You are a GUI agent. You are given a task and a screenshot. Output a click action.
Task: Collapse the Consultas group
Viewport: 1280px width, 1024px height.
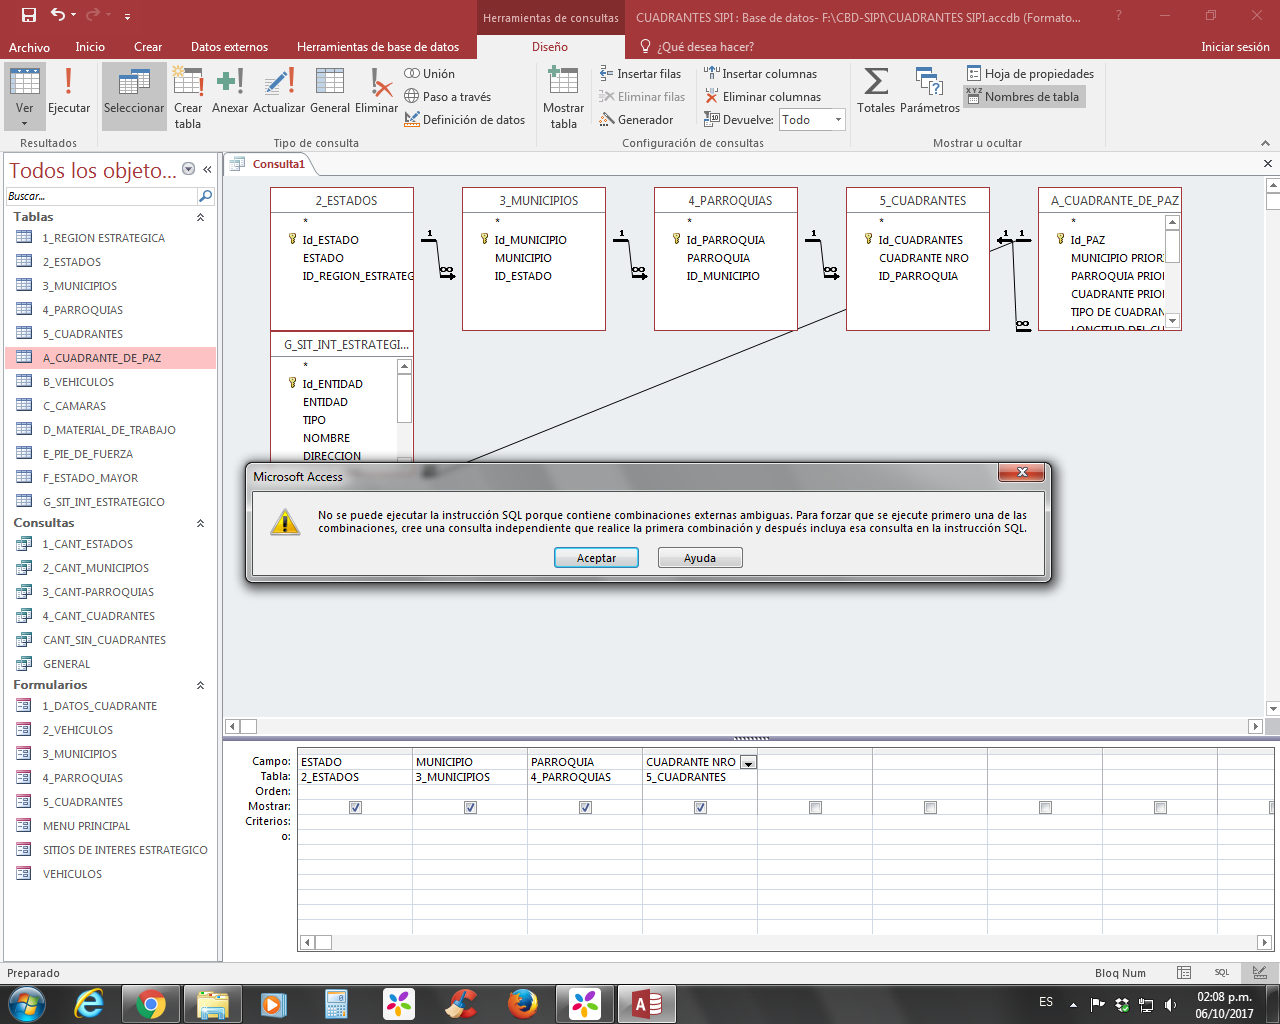point(200,523)
